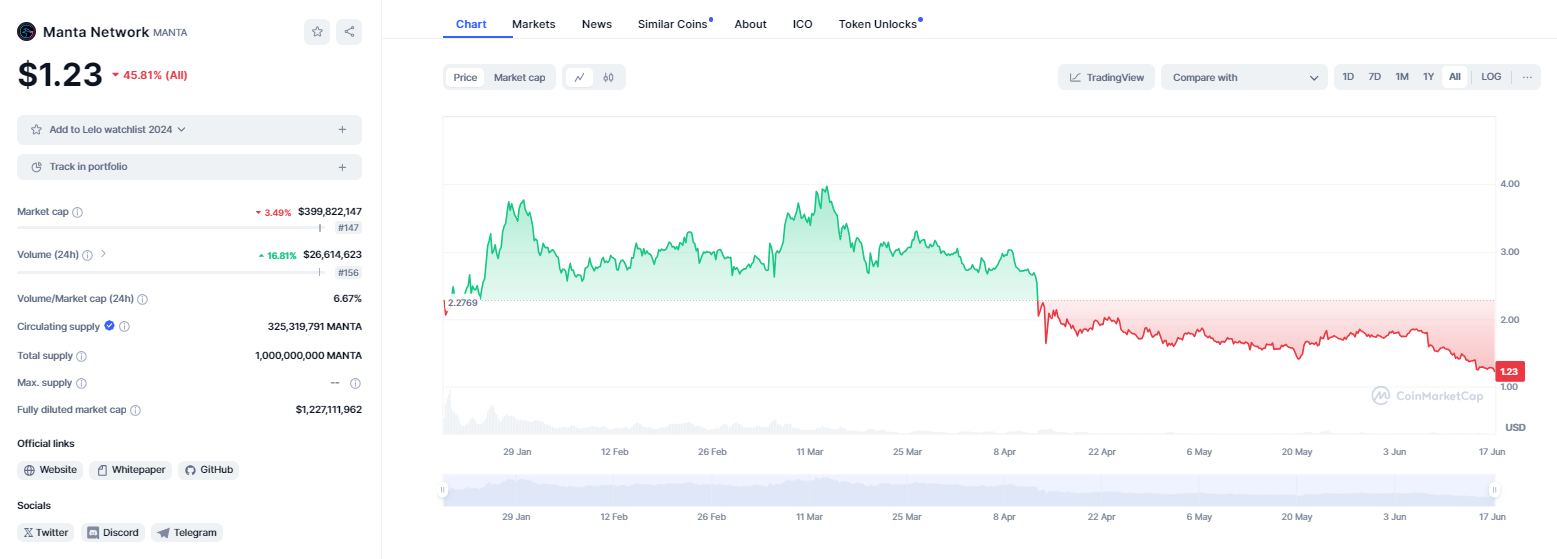The image size is (1557, 559).
Task: Click info icon next to Max. supply label
Action: tap(82, 383)
